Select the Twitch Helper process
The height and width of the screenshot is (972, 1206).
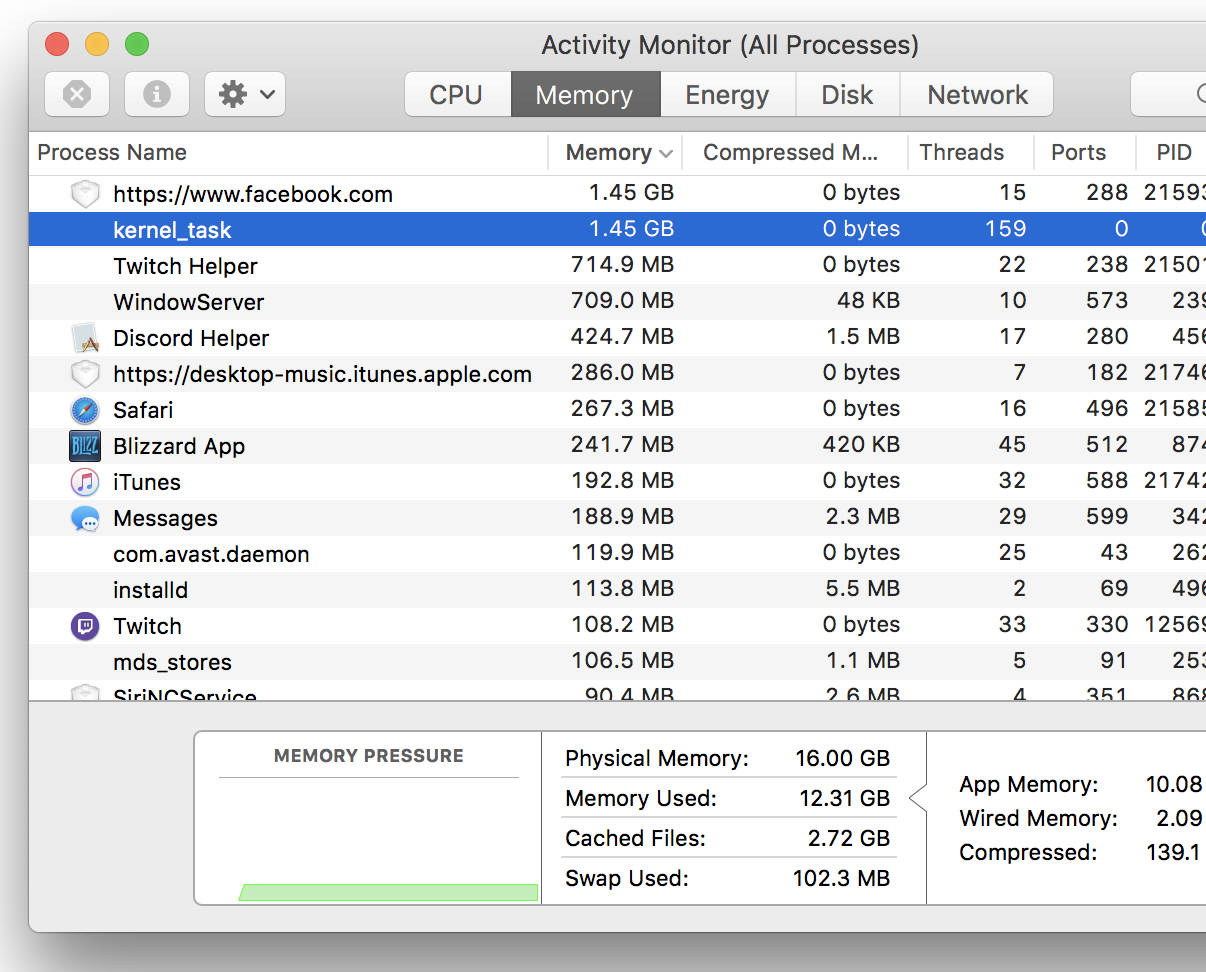pos(185,266)
